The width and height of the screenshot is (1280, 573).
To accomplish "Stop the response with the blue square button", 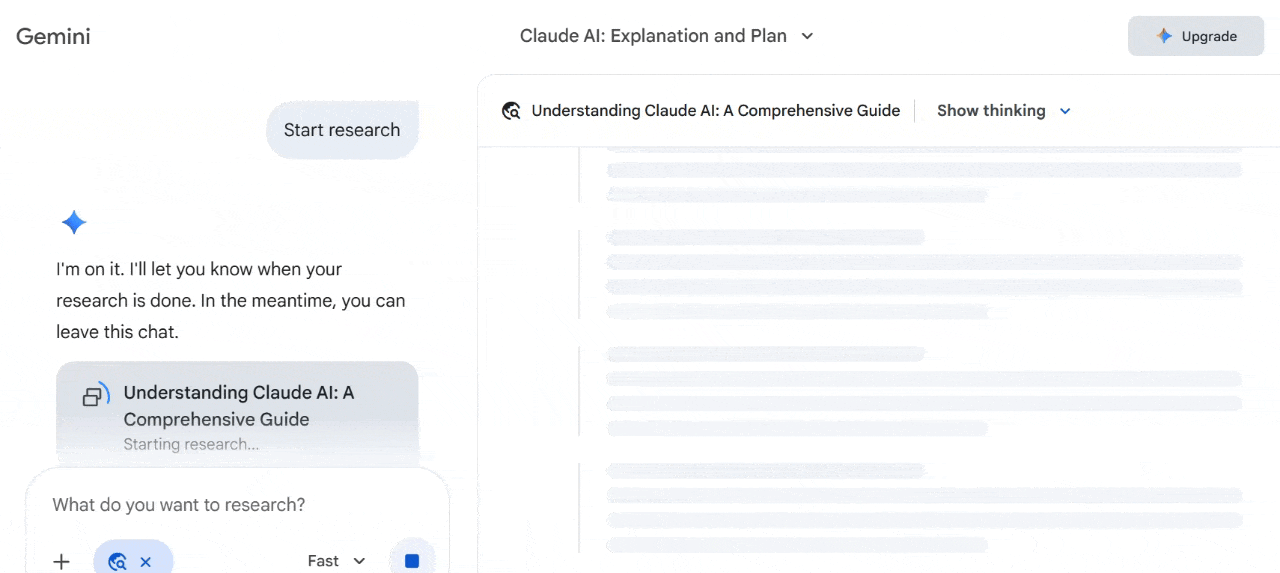I will [x=411, y=560].
